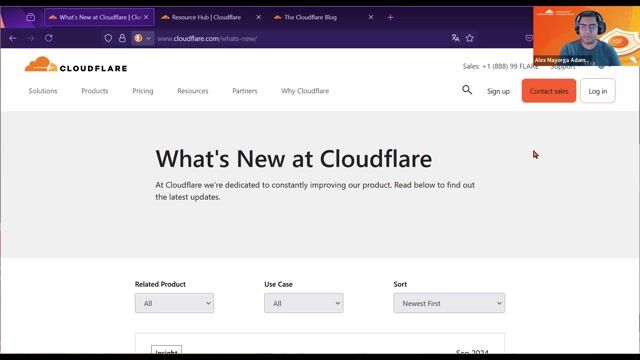640x360 pixels.
Task: Click the Sign up link
Action: (498, 91)
